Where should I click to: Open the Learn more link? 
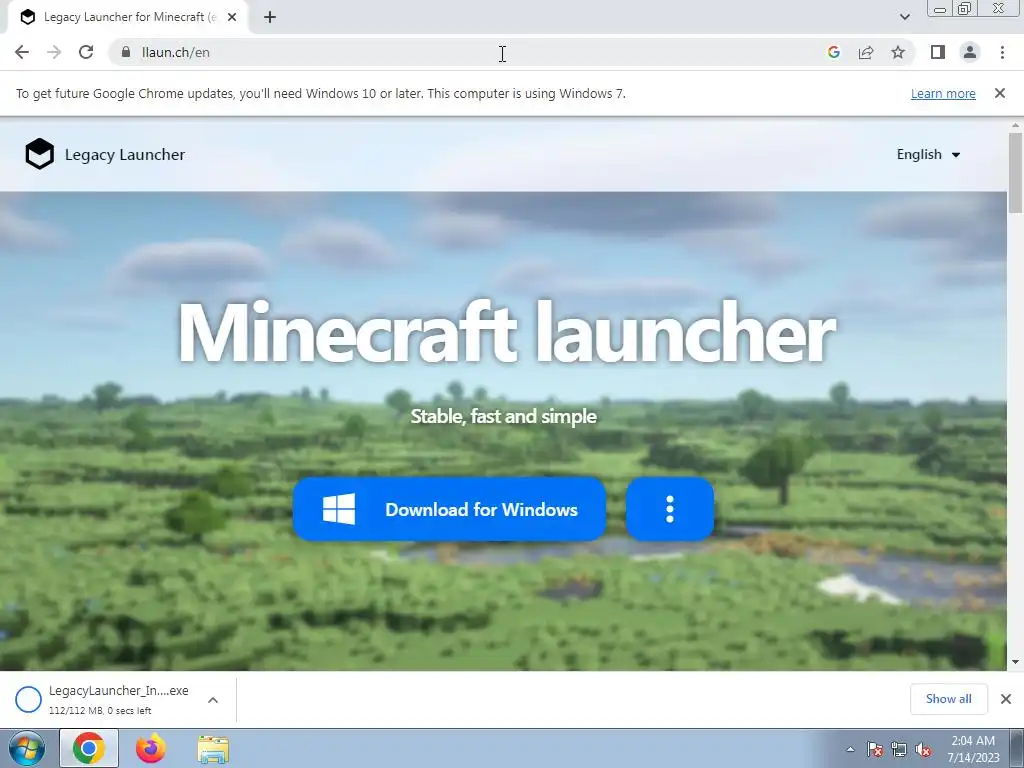[943, 93]
